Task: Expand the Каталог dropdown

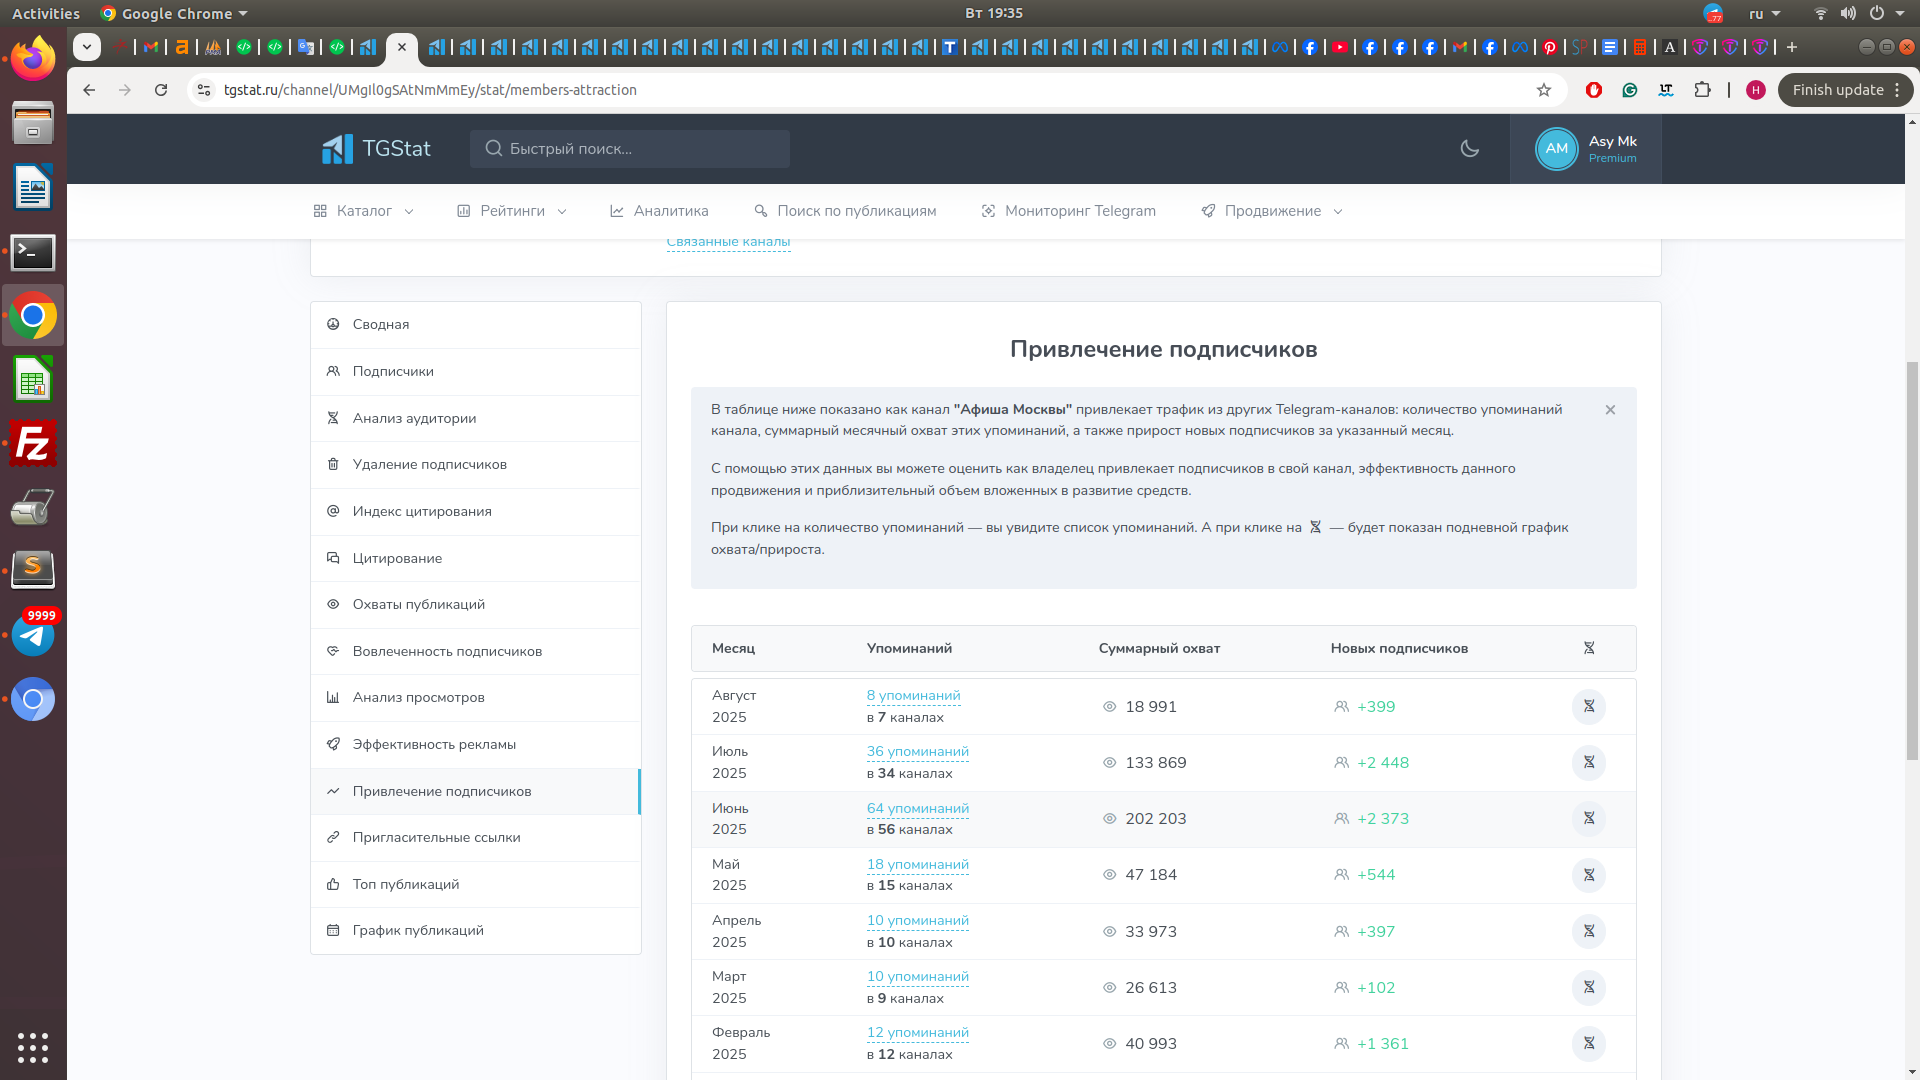Action: click(x=363, y=211)
